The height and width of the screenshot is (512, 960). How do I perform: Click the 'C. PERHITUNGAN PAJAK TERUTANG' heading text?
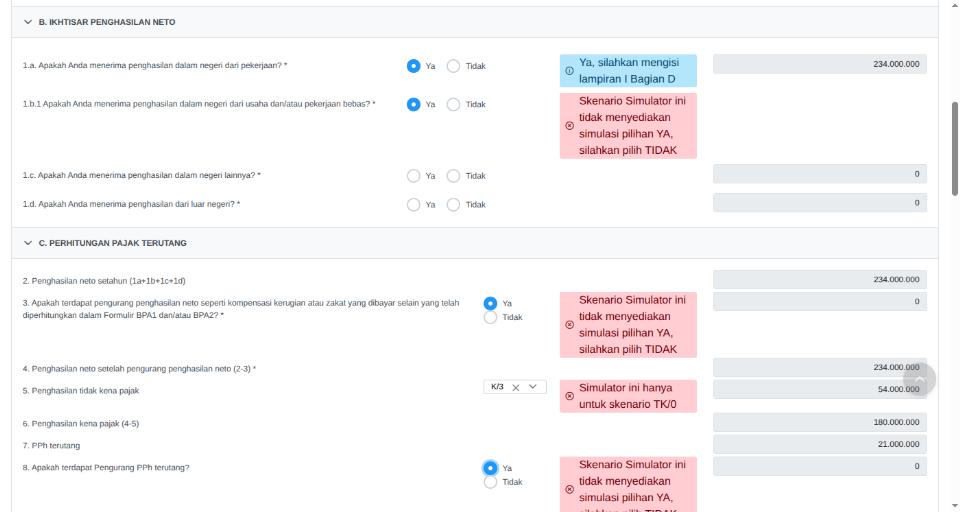113,243
